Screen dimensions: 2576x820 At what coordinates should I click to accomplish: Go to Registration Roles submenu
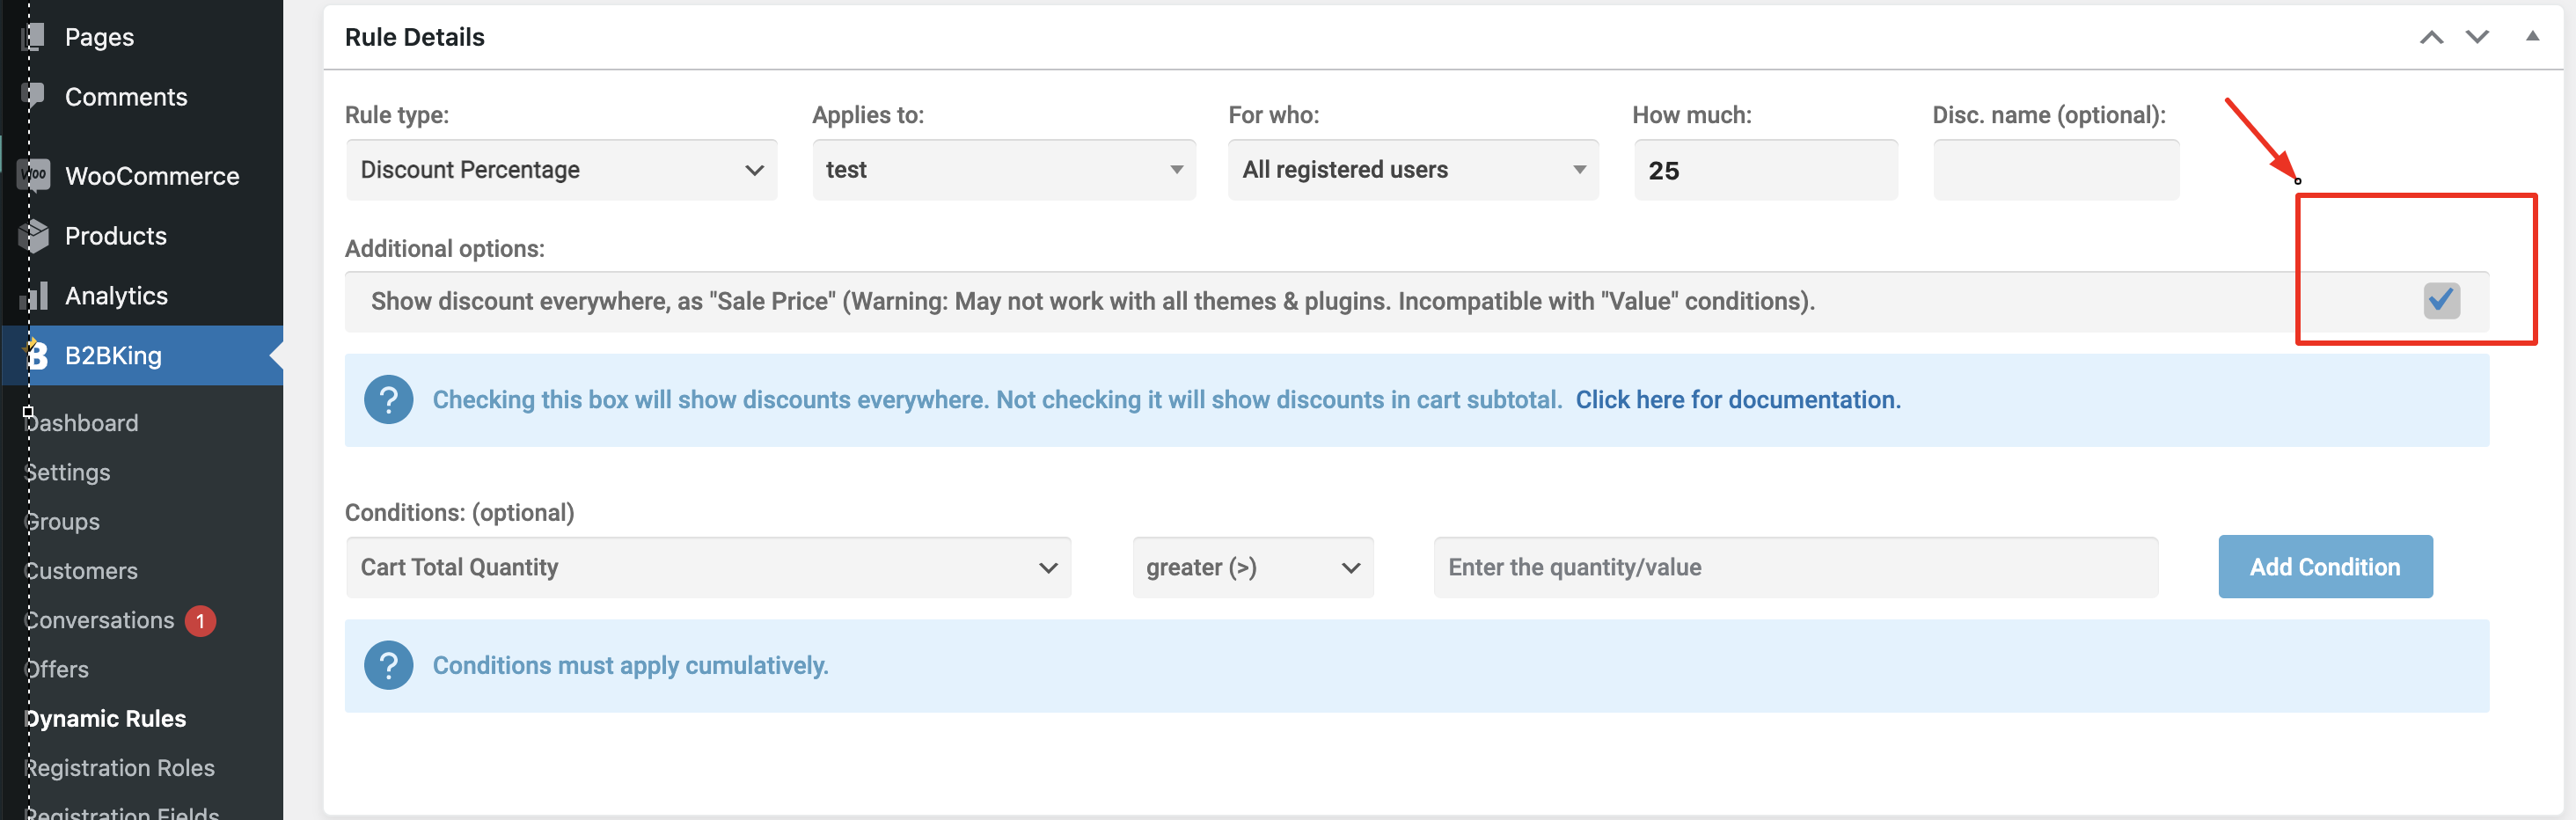[120, 768]
